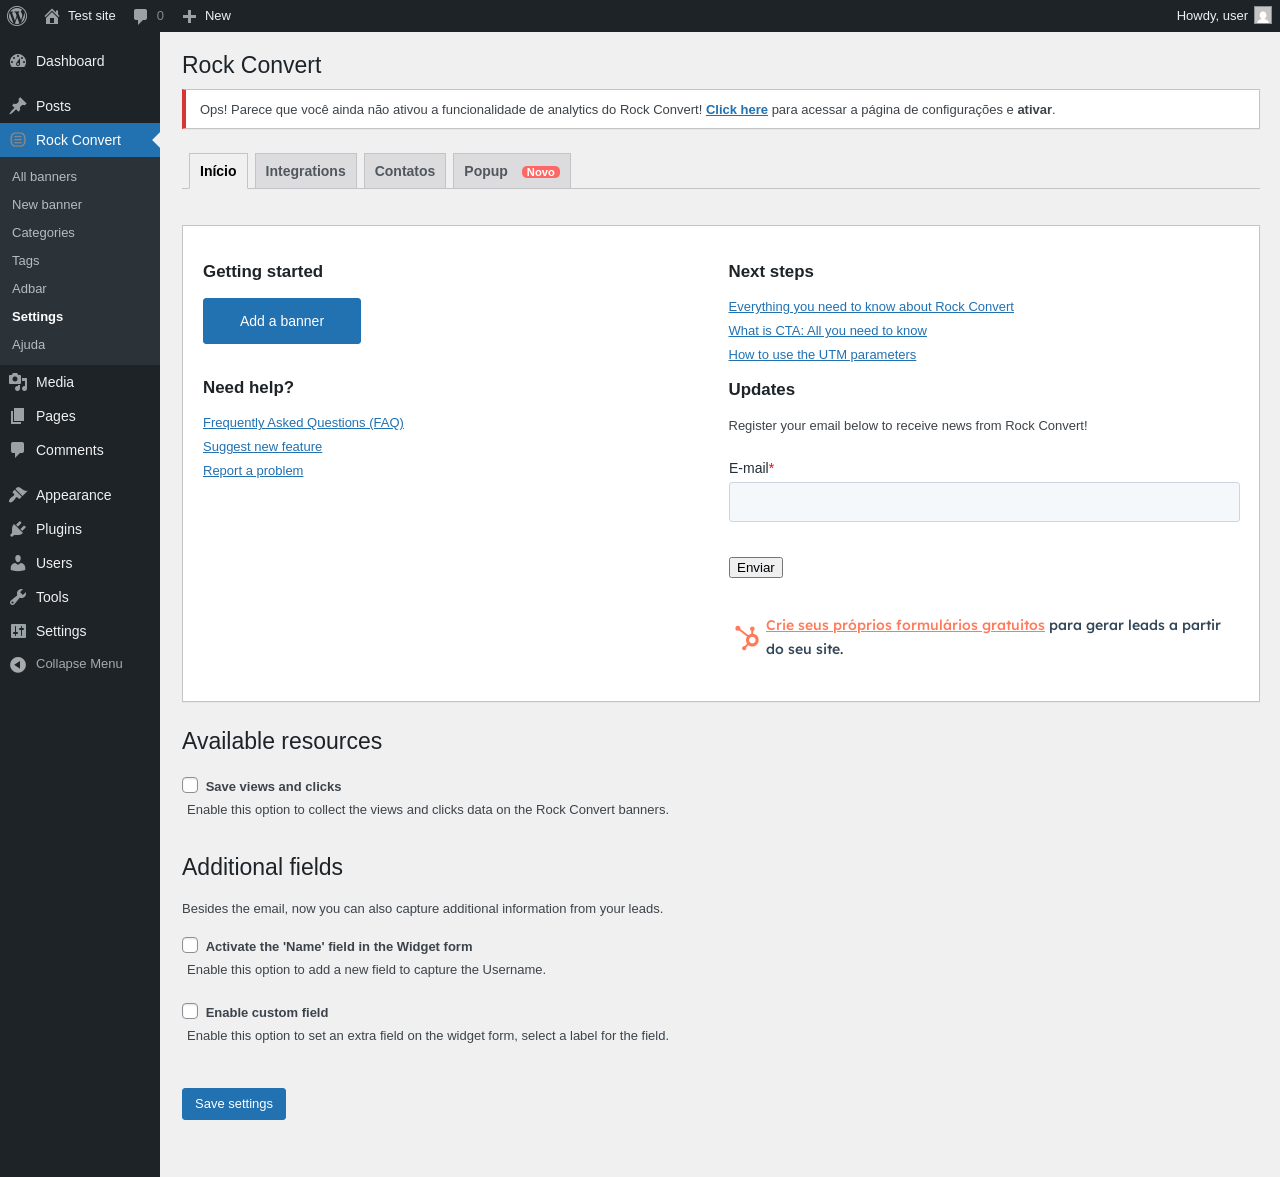Open the Media menu item
This screenshot has height=1177, width=1280.
click(x=55, y=382)
